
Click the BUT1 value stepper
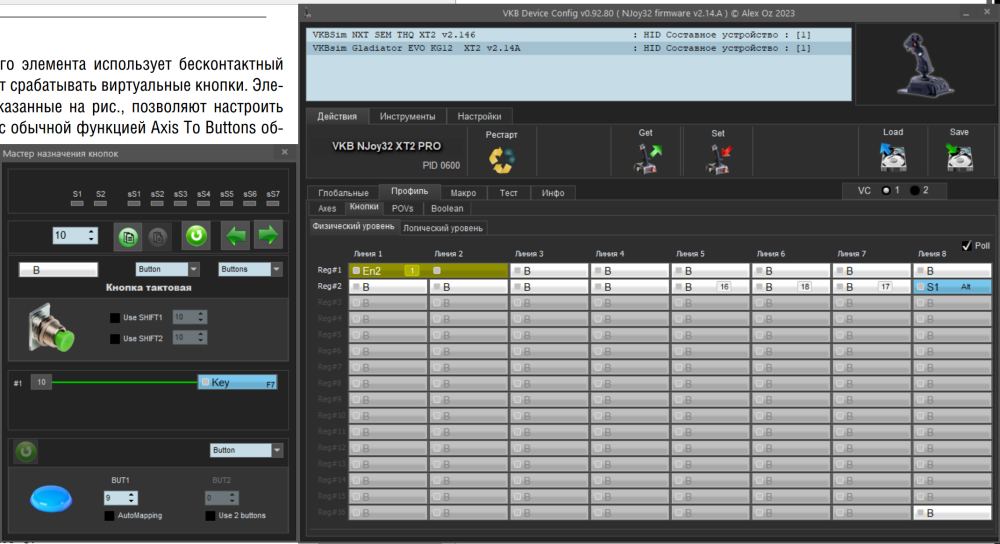pyautogui.click(x=120, y=497)
